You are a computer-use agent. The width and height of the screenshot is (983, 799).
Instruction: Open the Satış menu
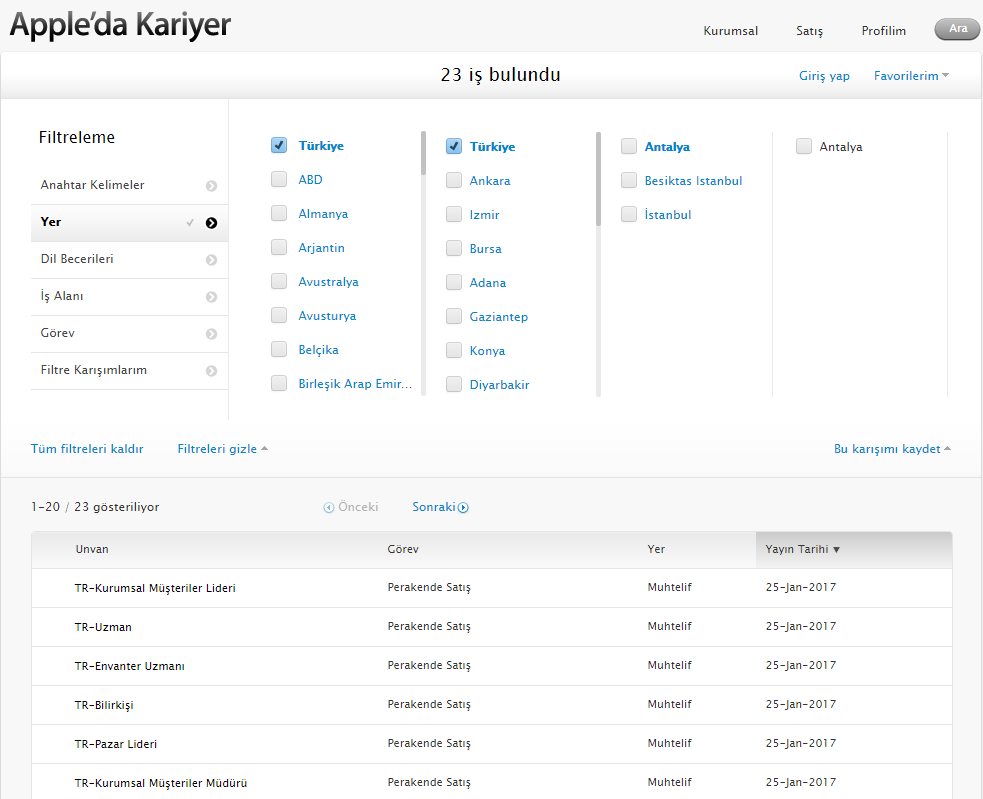click(809, 31)
